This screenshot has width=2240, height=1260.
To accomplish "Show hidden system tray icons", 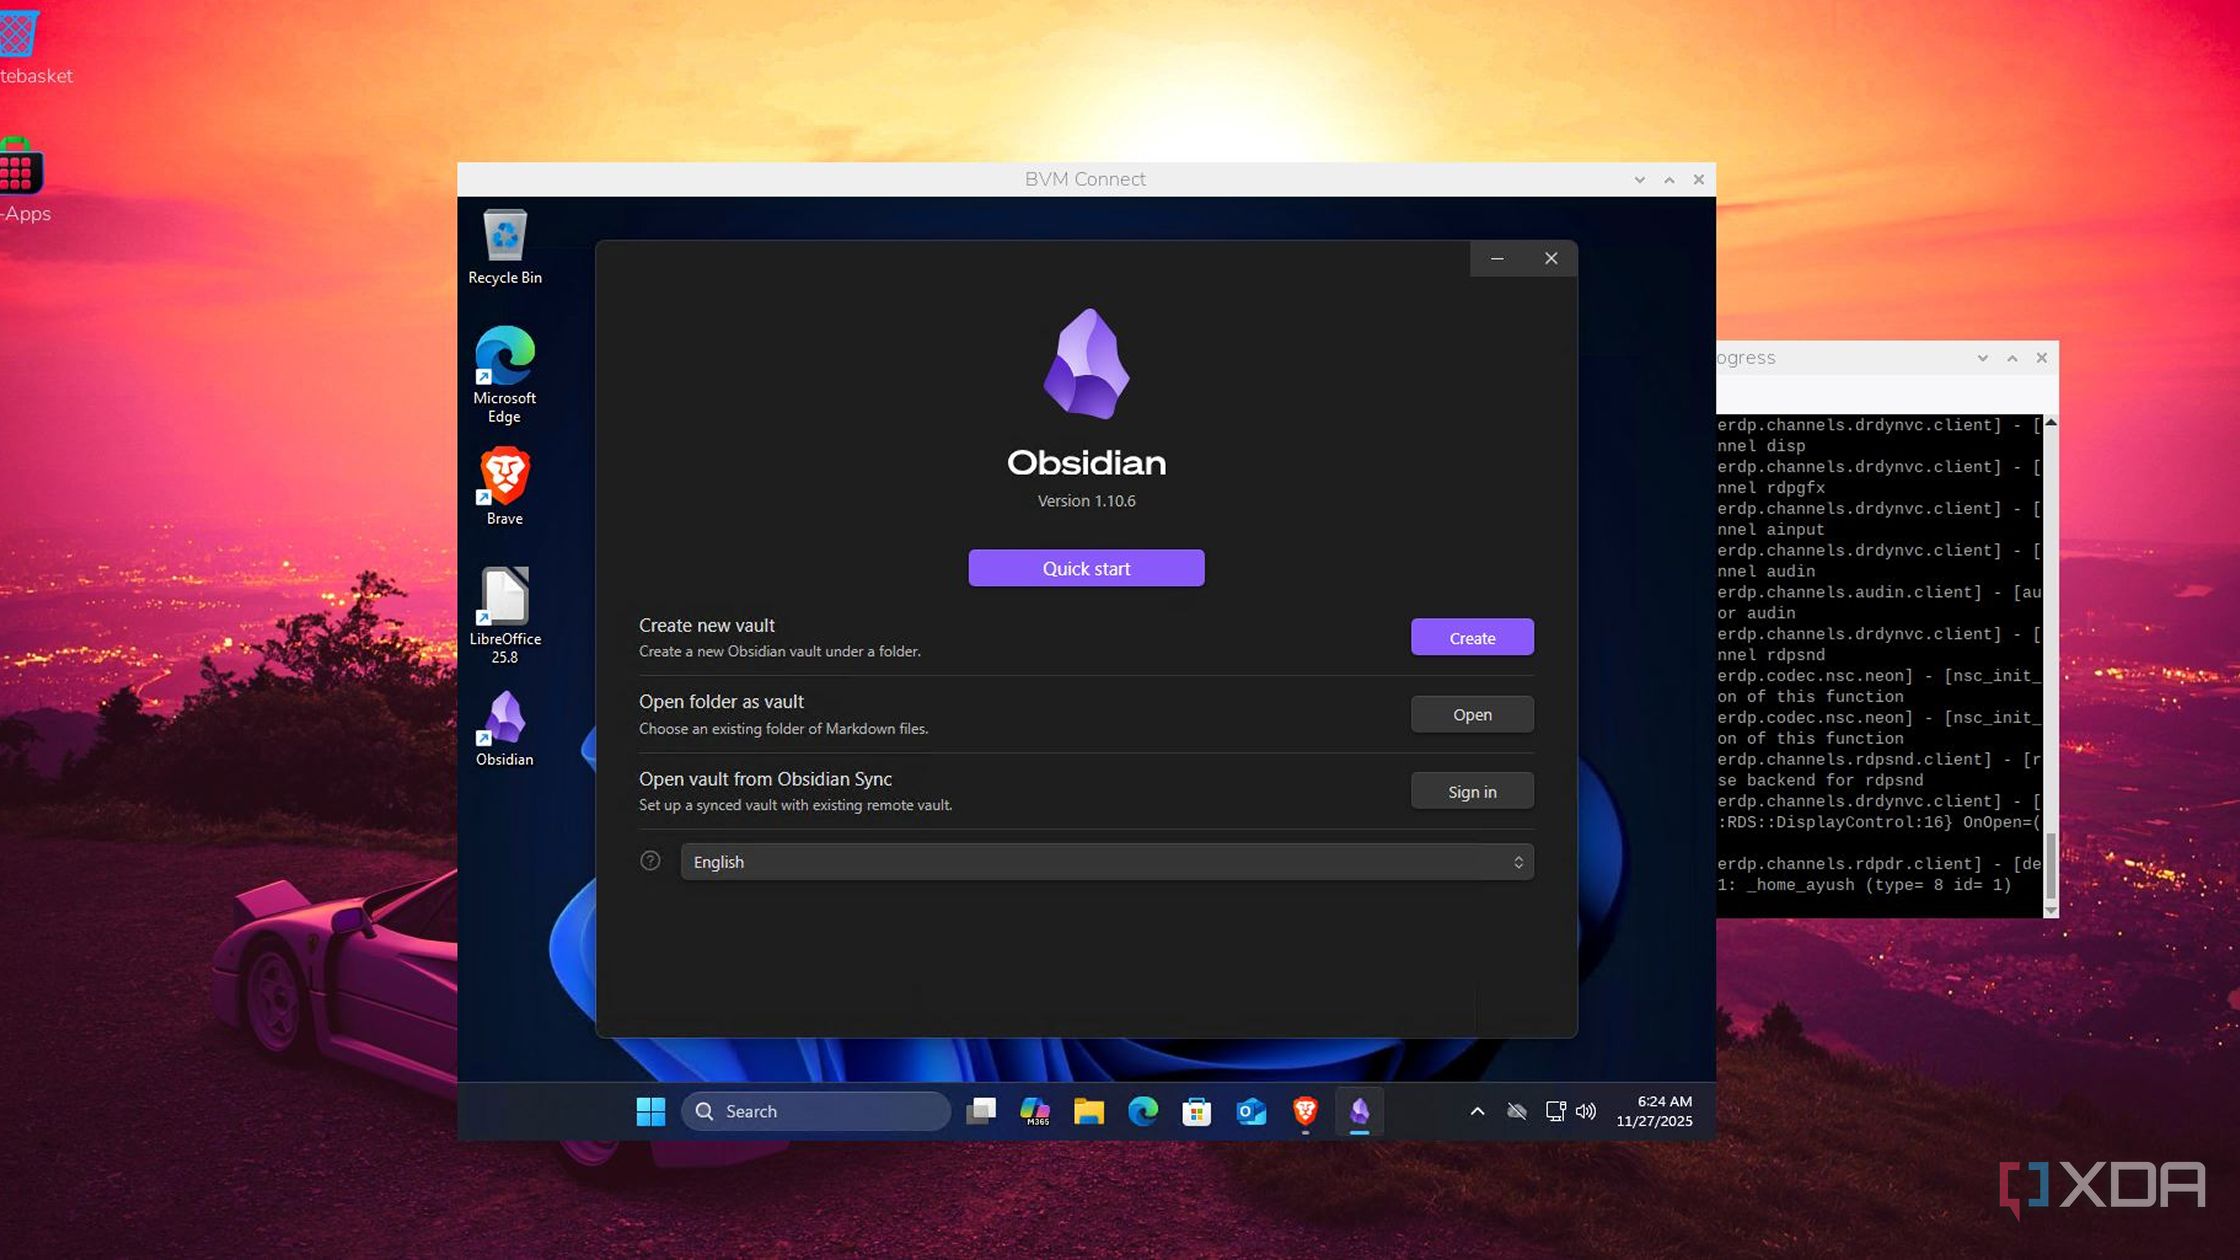I will pyautogui.click(x=1477, y=1111).
